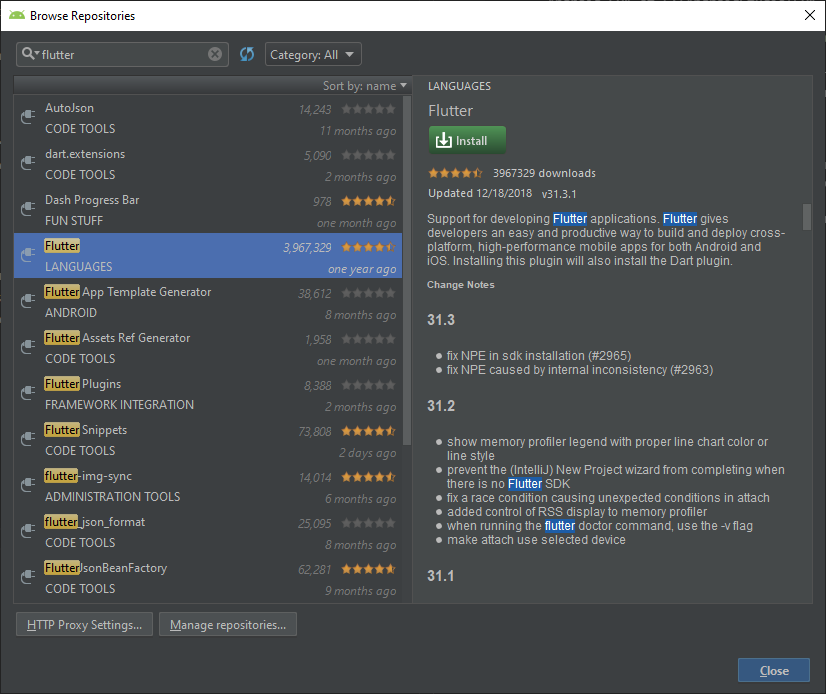Click the plug icon beside Flutter Snippets

coord(27,439)
